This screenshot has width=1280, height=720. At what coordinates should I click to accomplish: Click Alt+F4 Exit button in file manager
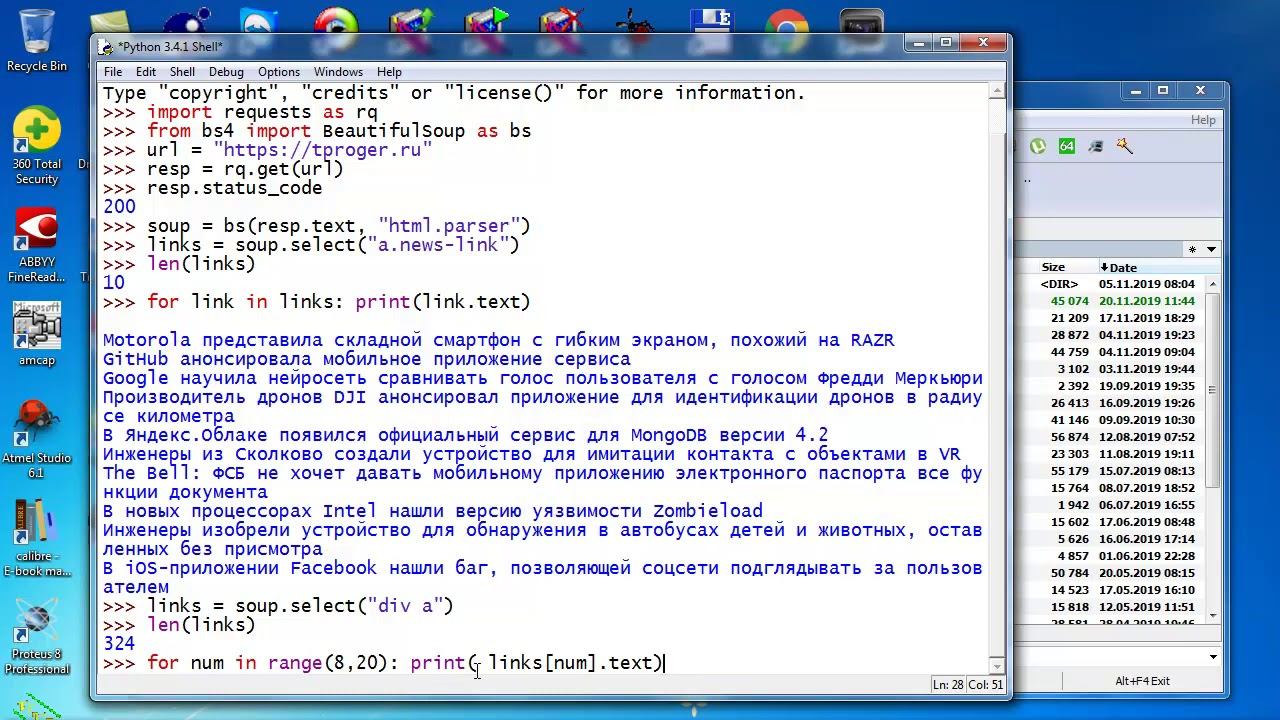tap(1142, 681)
